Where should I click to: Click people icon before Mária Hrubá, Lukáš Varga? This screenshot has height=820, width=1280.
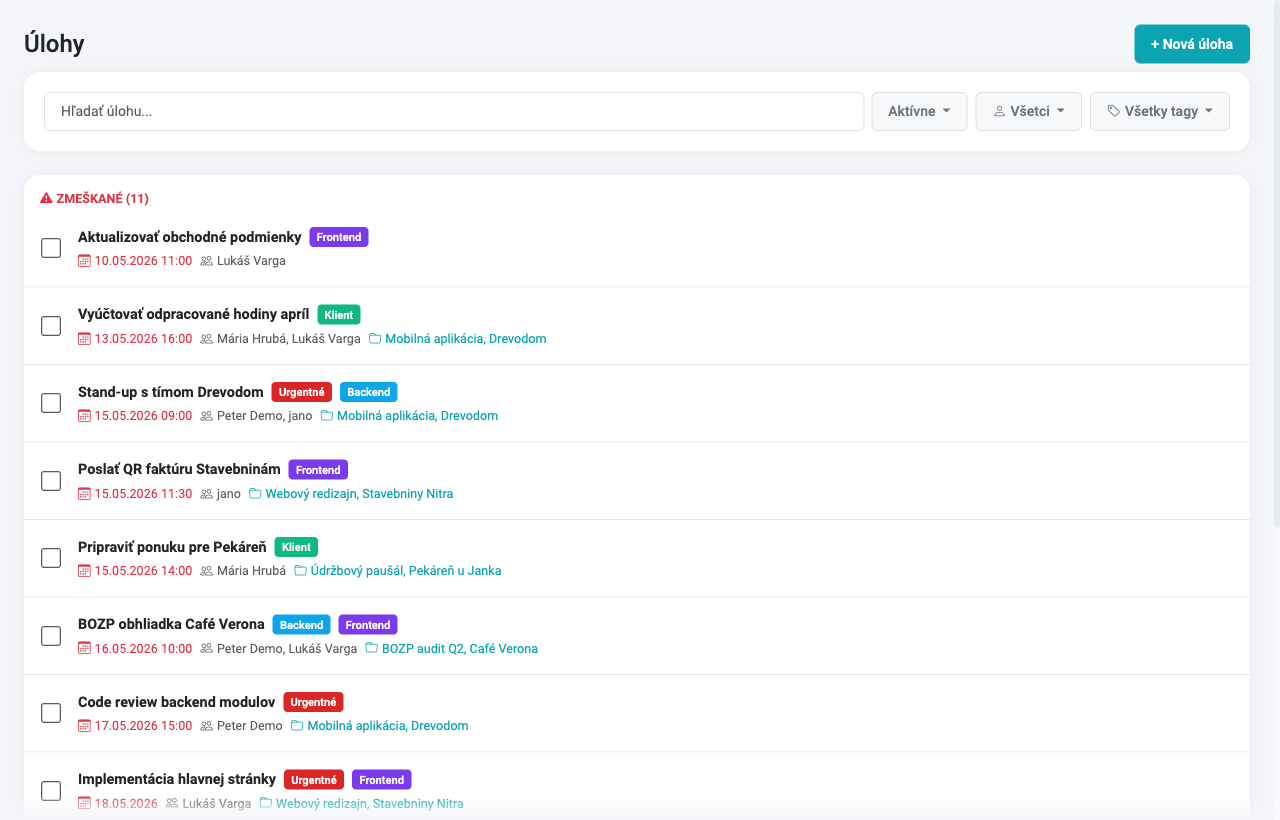(207, 339)
